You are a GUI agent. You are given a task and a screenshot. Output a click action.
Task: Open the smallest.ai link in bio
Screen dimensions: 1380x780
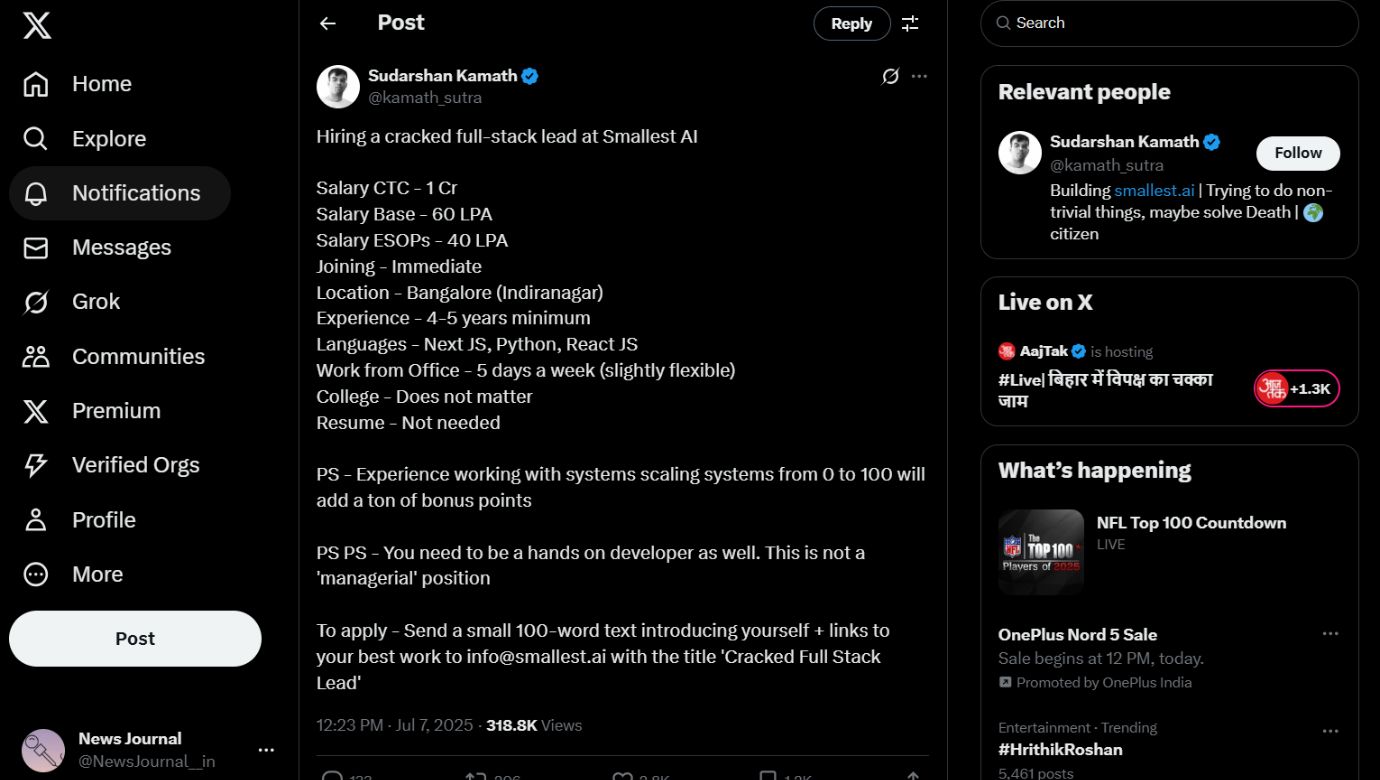tap(1155, 190)
